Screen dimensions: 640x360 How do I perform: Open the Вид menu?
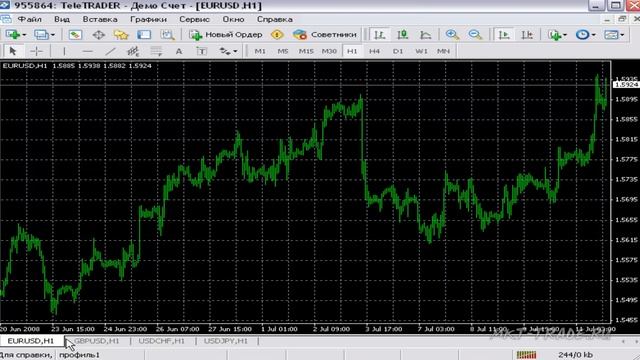tap(62, 19)
